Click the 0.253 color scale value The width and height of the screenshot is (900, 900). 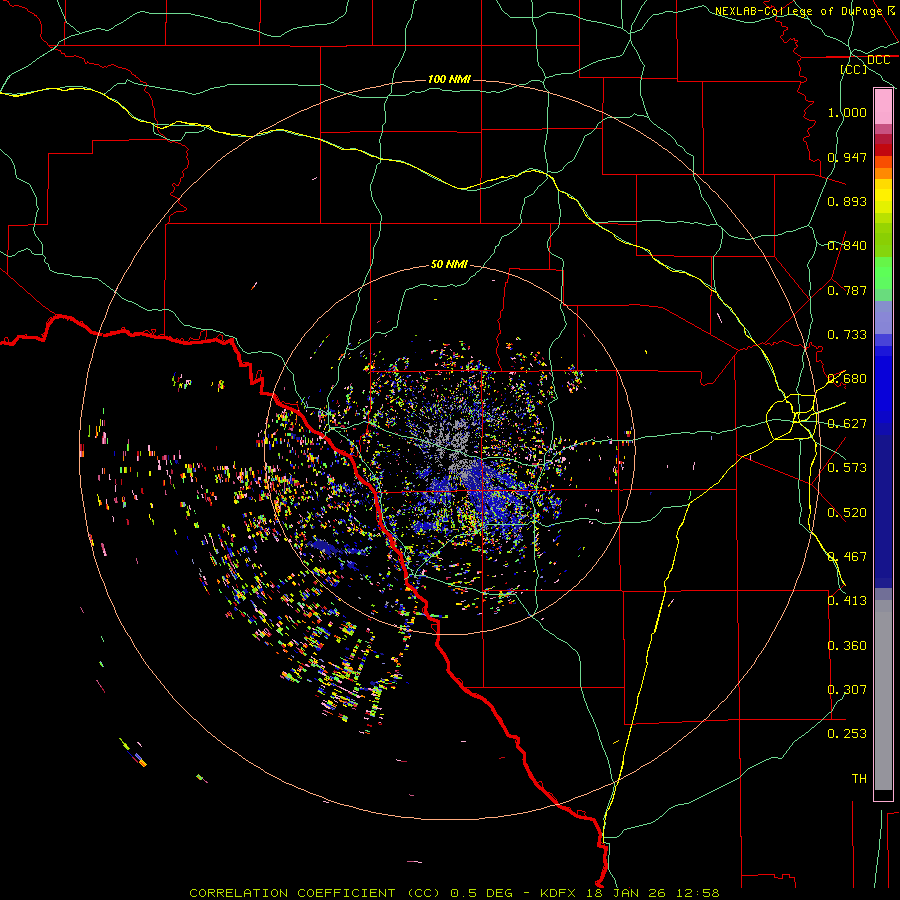pyautogui.click(x=847, y=734)
